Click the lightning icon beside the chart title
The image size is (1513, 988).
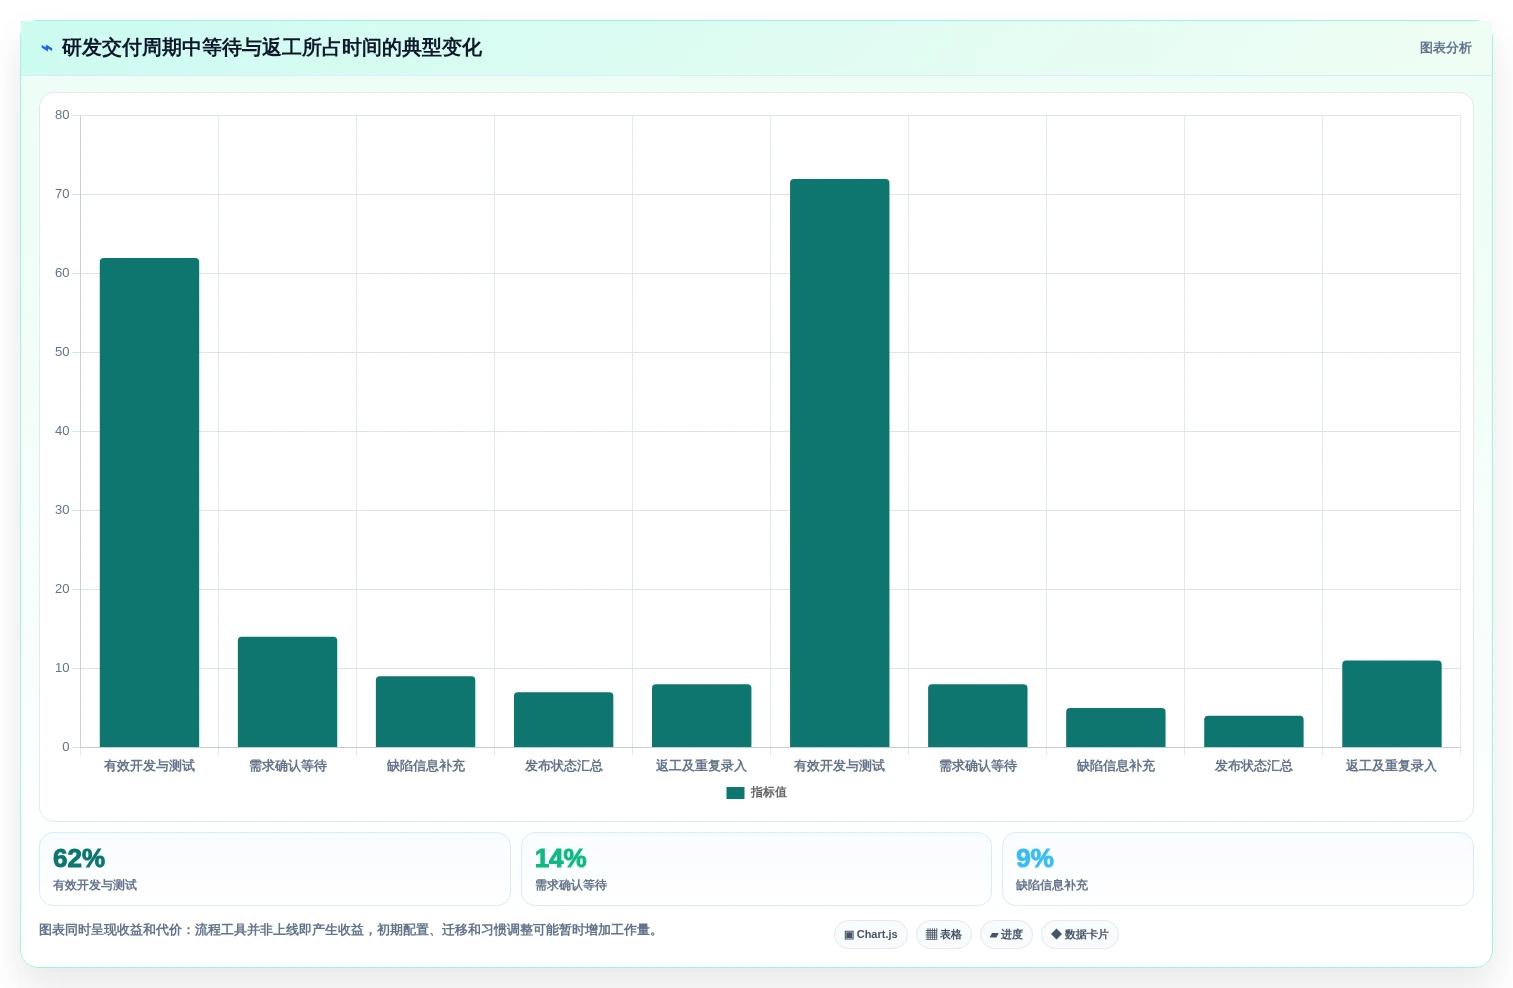(46, 48)
